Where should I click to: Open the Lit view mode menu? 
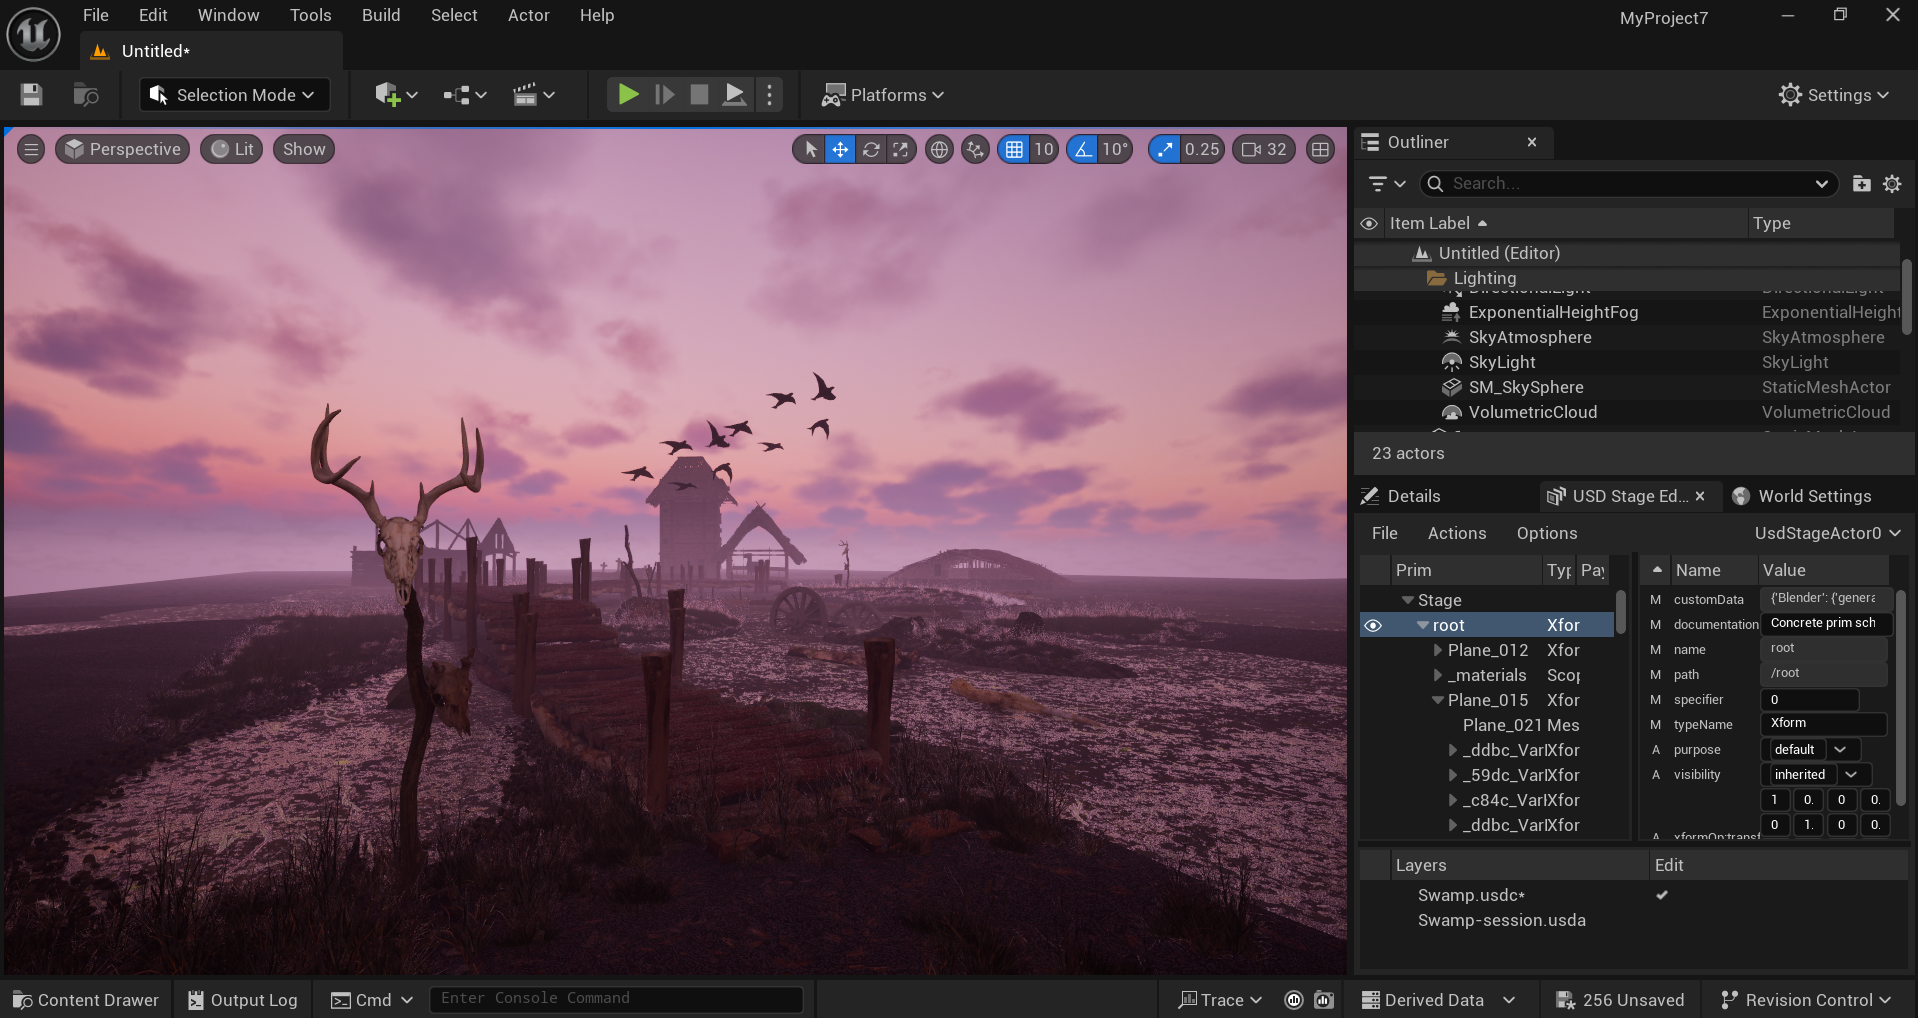coord(232,149)
